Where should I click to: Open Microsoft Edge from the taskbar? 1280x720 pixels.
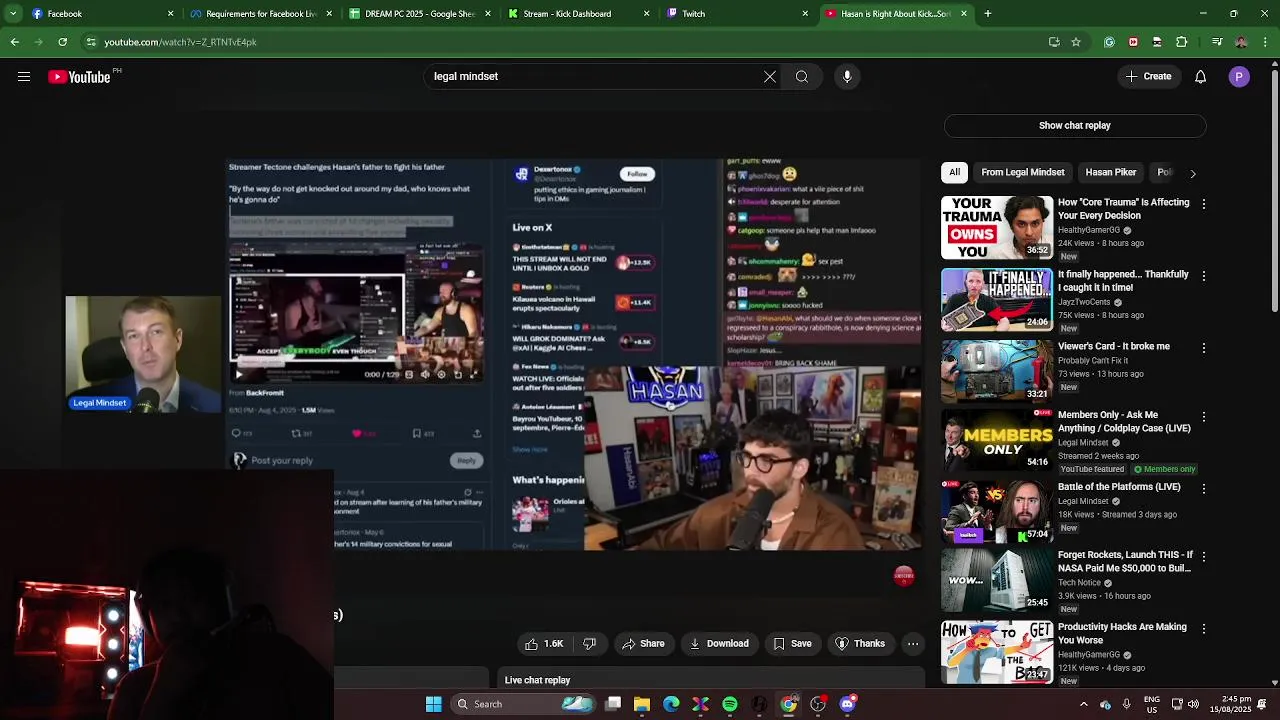coord(671,704)
